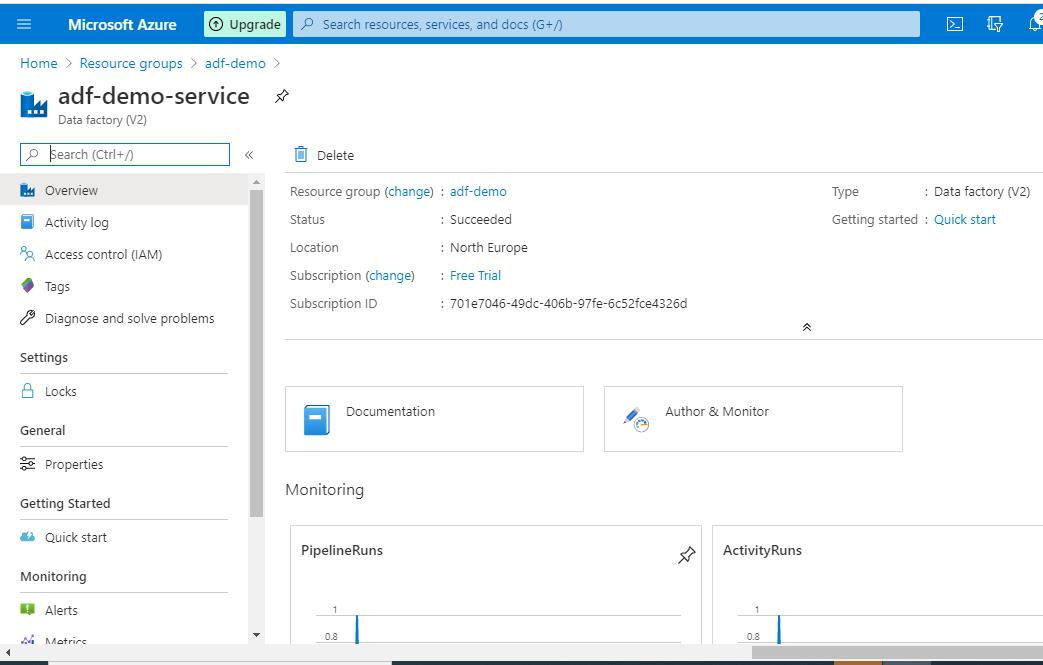The height and width of the screenshot is (665, 1043).
Task: Click the Delete trash icon
Action: 301,154
